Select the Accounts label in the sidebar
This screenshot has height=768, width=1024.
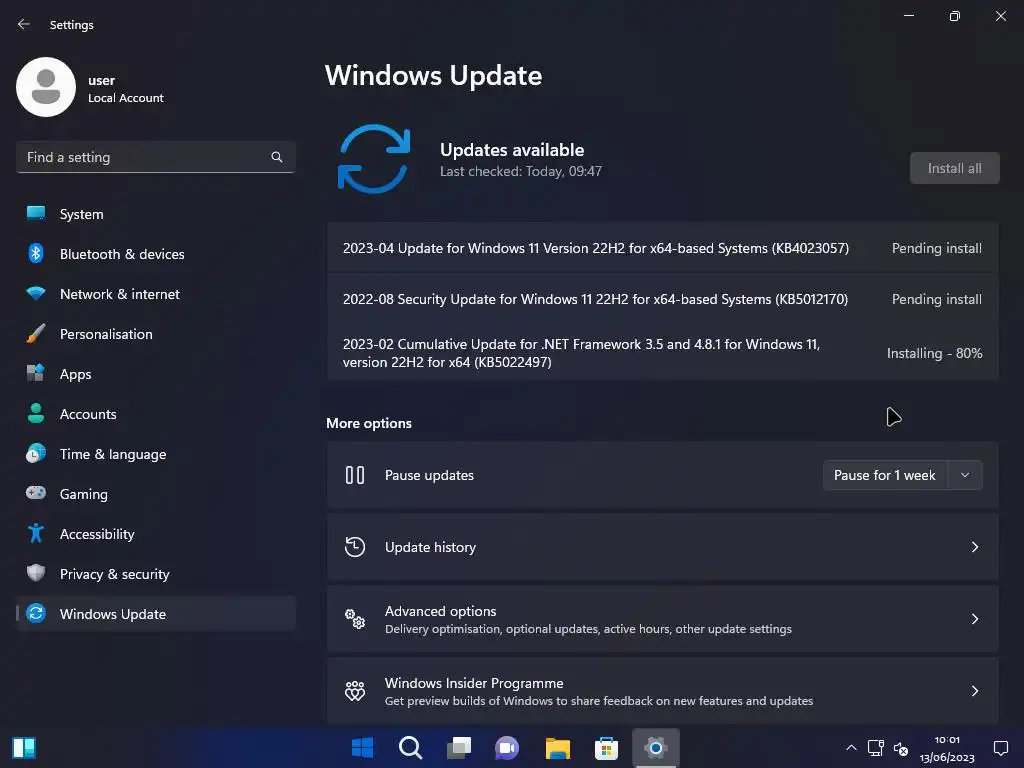click(x=88, y=413)
